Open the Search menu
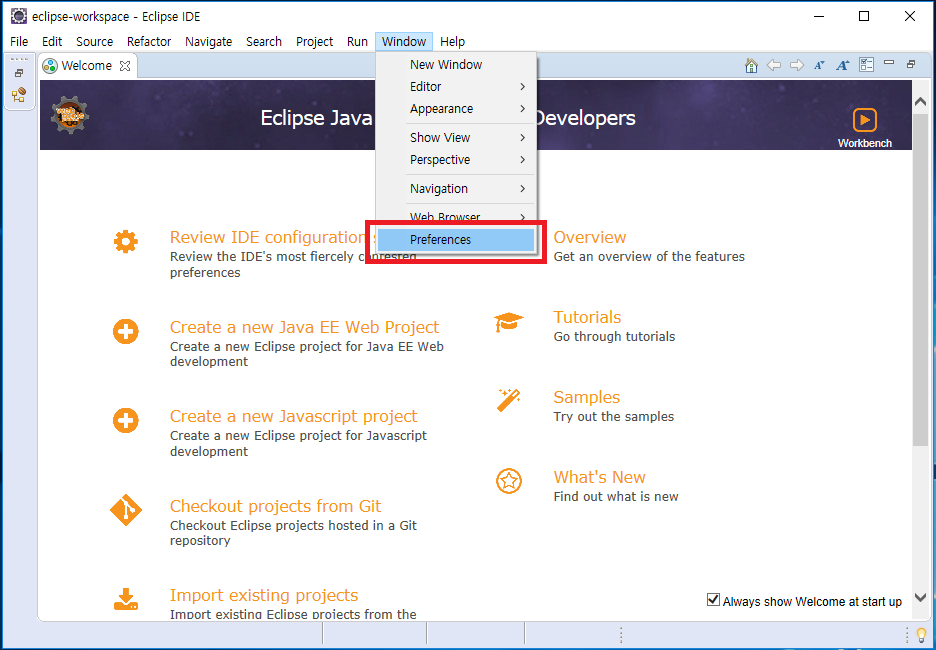Screen dimensions: 936x650 coord(264,41)
